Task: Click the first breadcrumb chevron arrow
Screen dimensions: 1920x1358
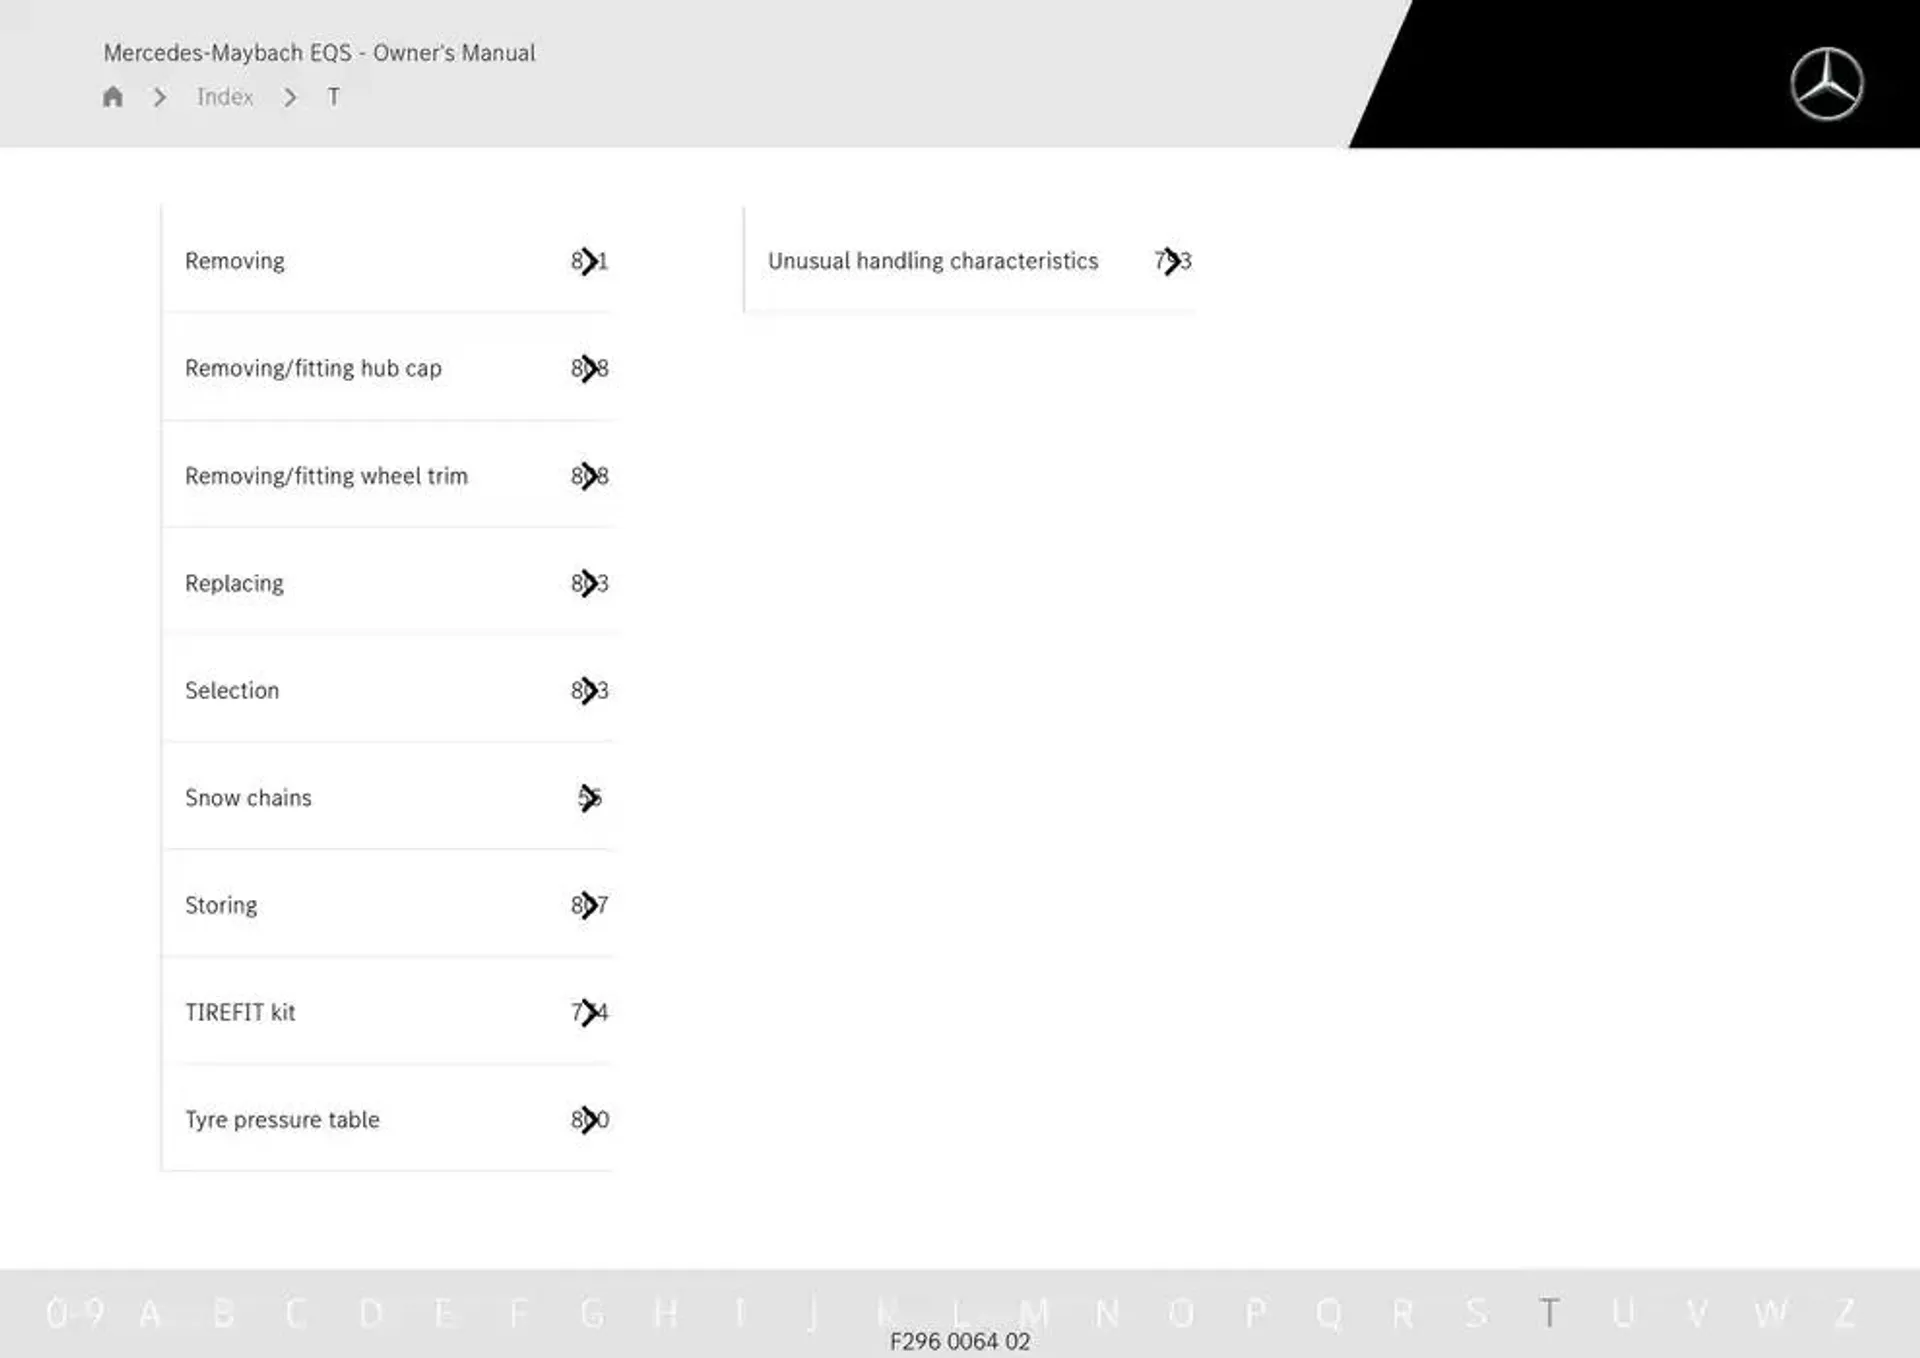Action: click(159, 96)
